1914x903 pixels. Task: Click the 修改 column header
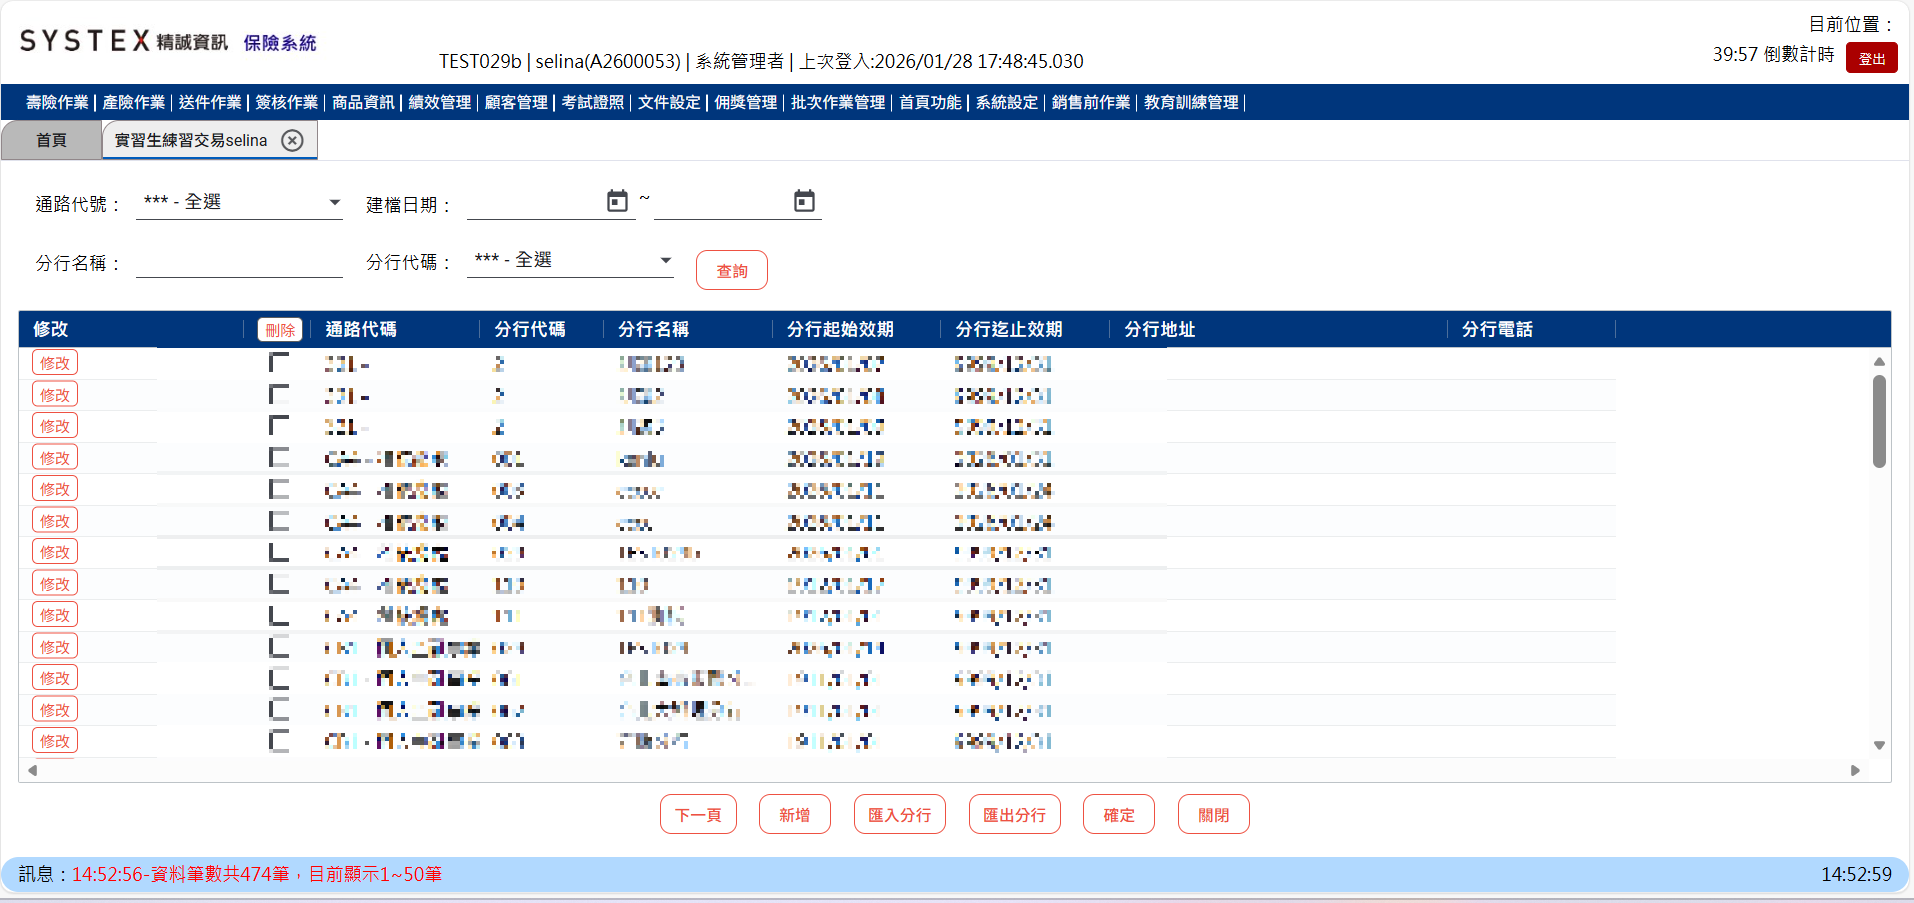[x=50, y=329]
